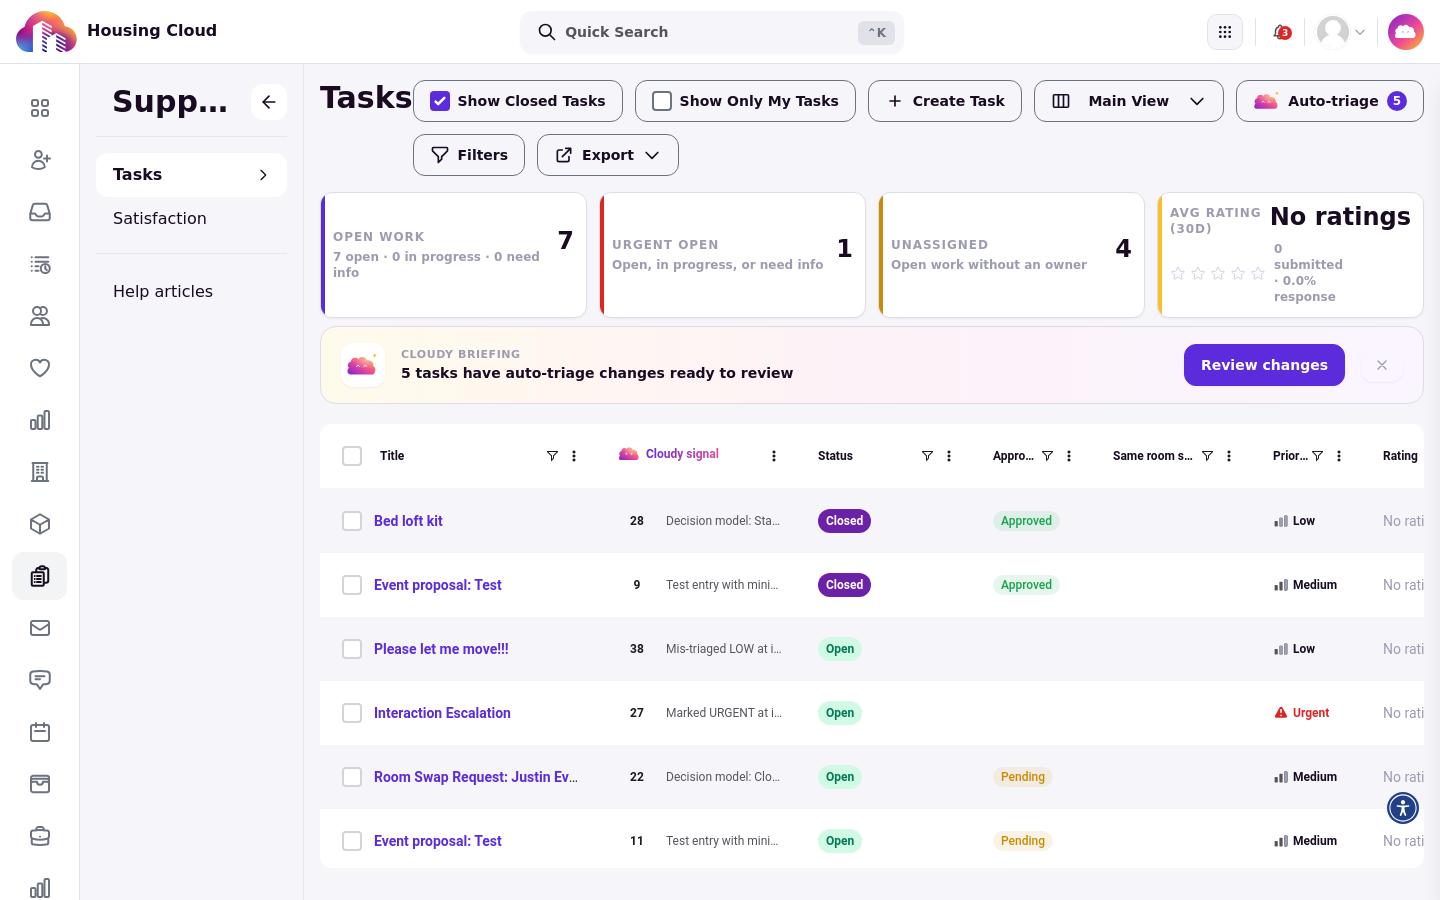
Task: Select the clipboard tasks icon in sidebar
Action: [40, 576]
